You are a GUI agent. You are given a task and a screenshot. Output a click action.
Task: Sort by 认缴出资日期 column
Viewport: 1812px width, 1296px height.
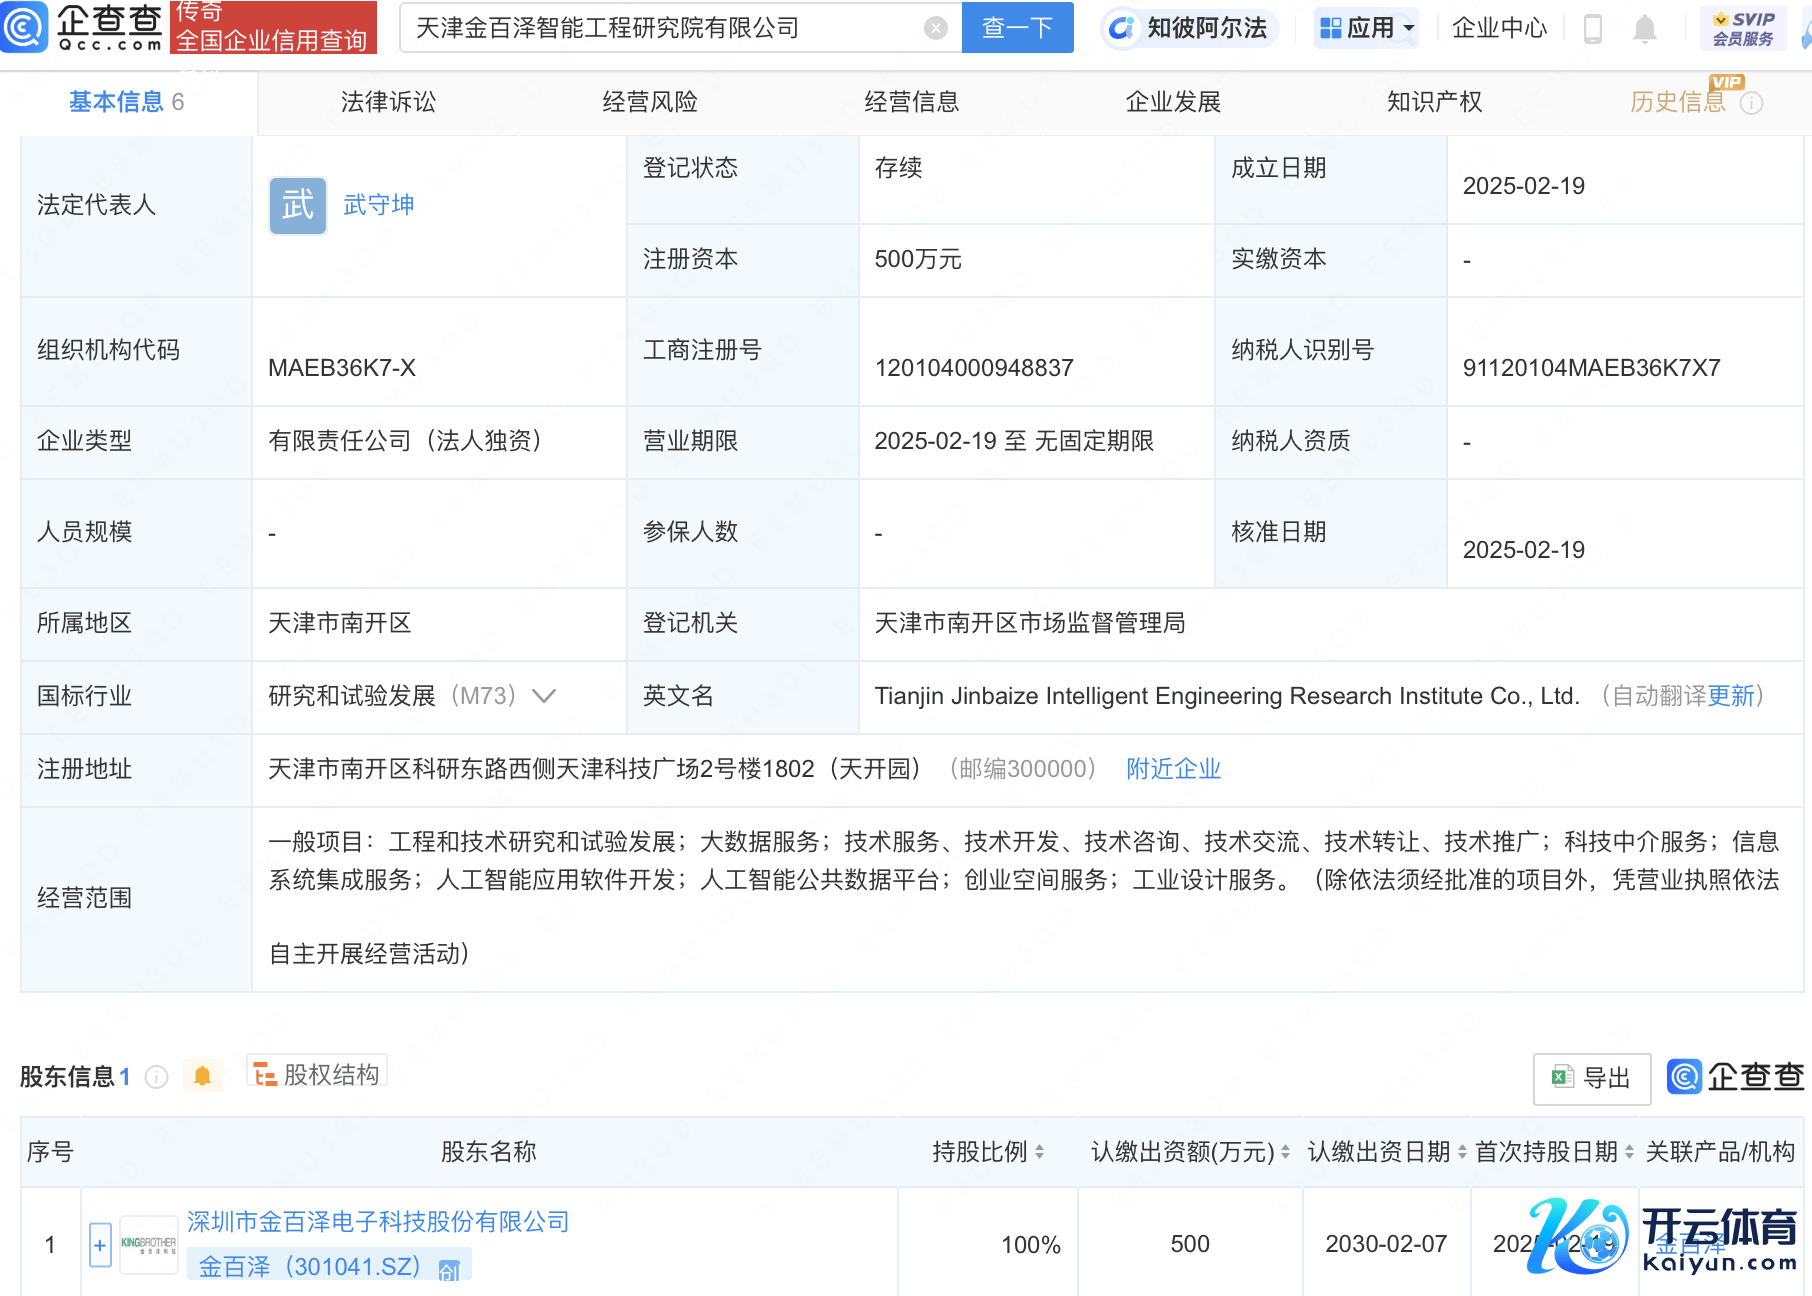(x=1462, y=1152)
